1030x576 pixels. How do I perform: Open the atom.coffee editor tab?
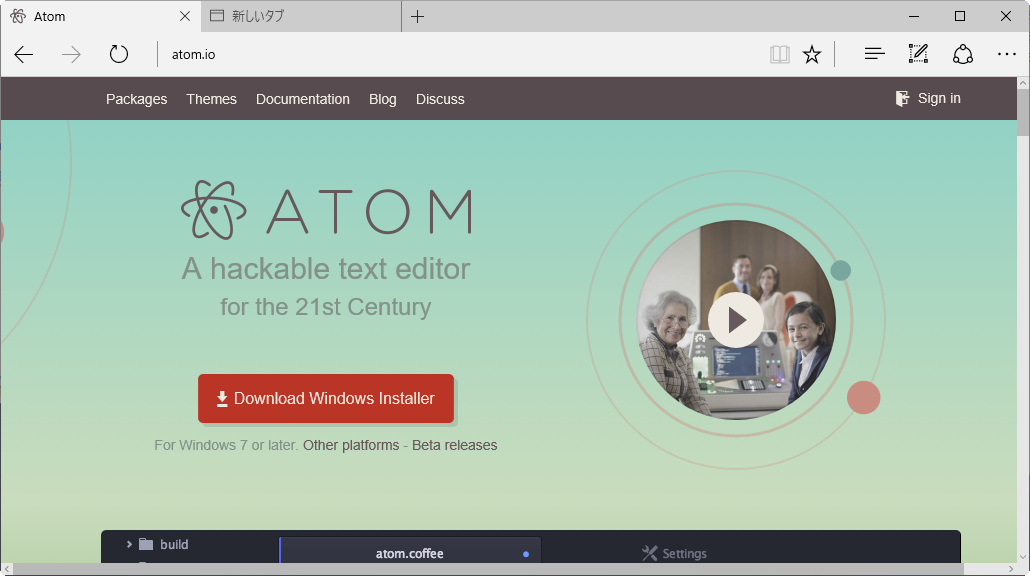(x=410, y=552)
